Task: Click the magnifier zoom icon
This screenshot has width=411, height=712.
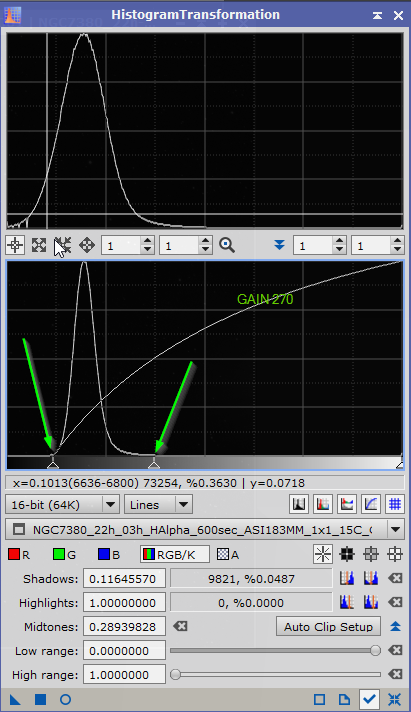Action: (227, 245)
